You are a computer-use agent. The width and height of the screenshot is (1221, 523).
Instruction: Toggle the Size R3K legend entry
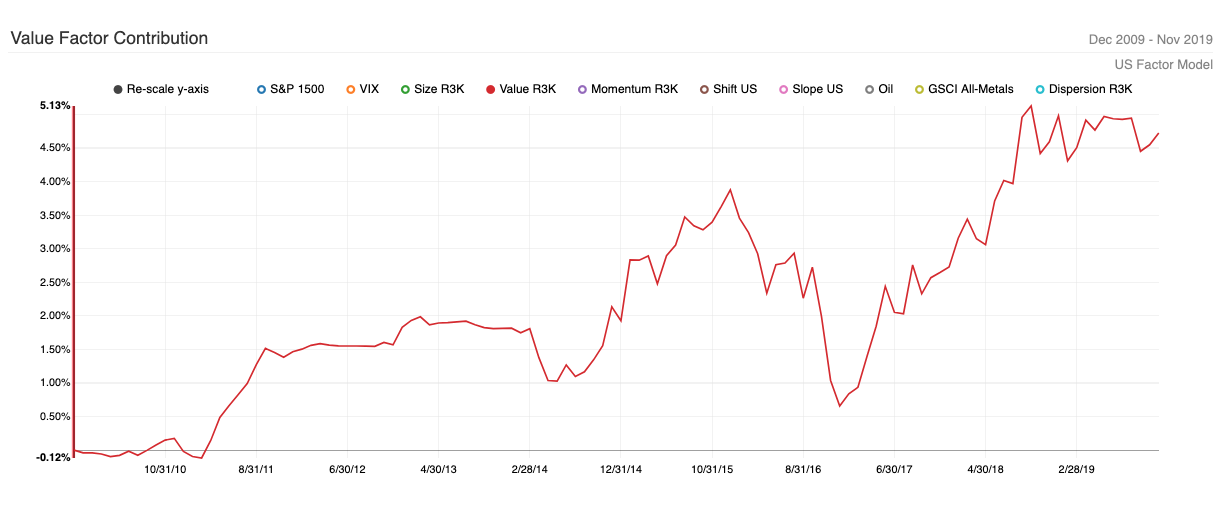[x=432, y=89]
